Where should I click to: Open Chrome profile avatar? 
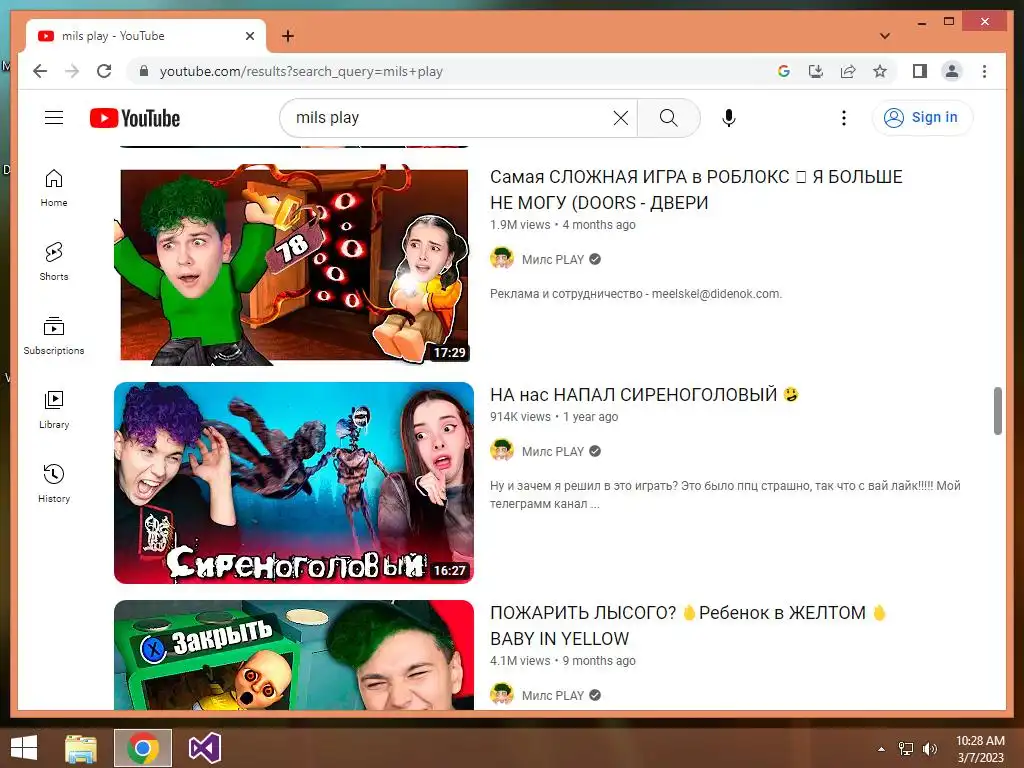(952, 71)
